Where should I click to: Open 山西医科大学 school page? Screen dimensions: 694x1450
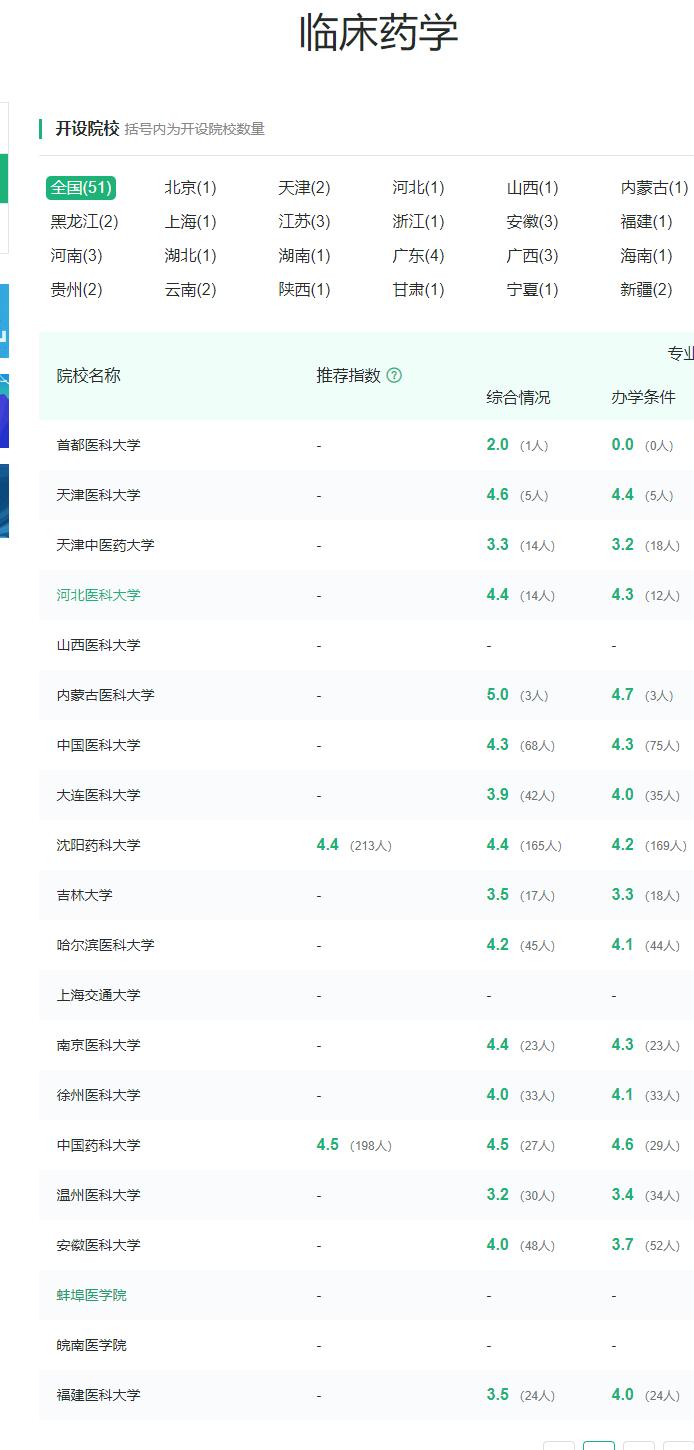pyautogui.click(x=98, y=645)
